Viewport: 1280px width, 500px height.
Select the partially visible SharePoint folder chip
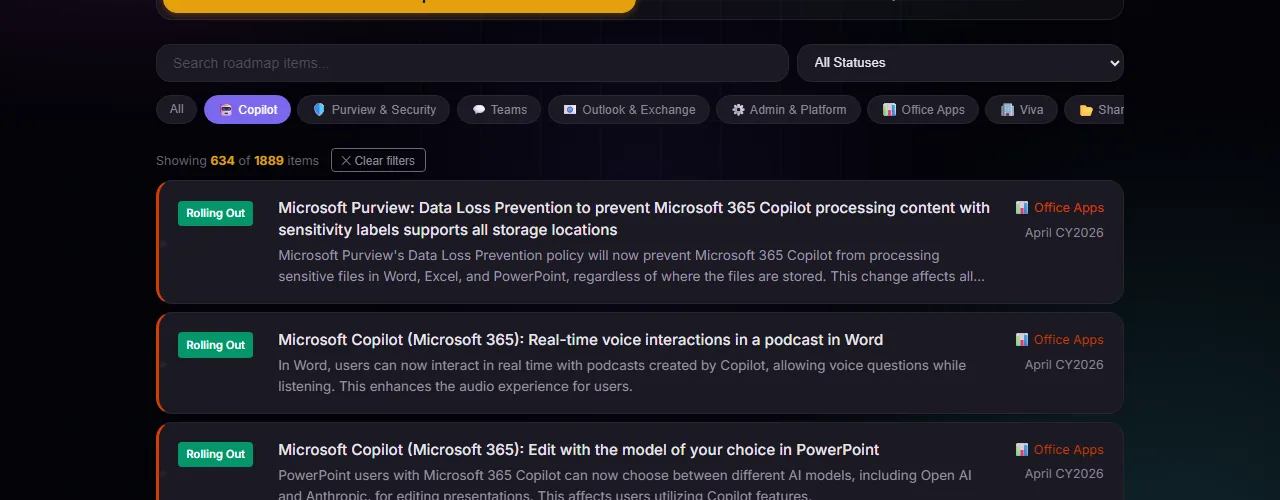click(x=1098, y=110)
